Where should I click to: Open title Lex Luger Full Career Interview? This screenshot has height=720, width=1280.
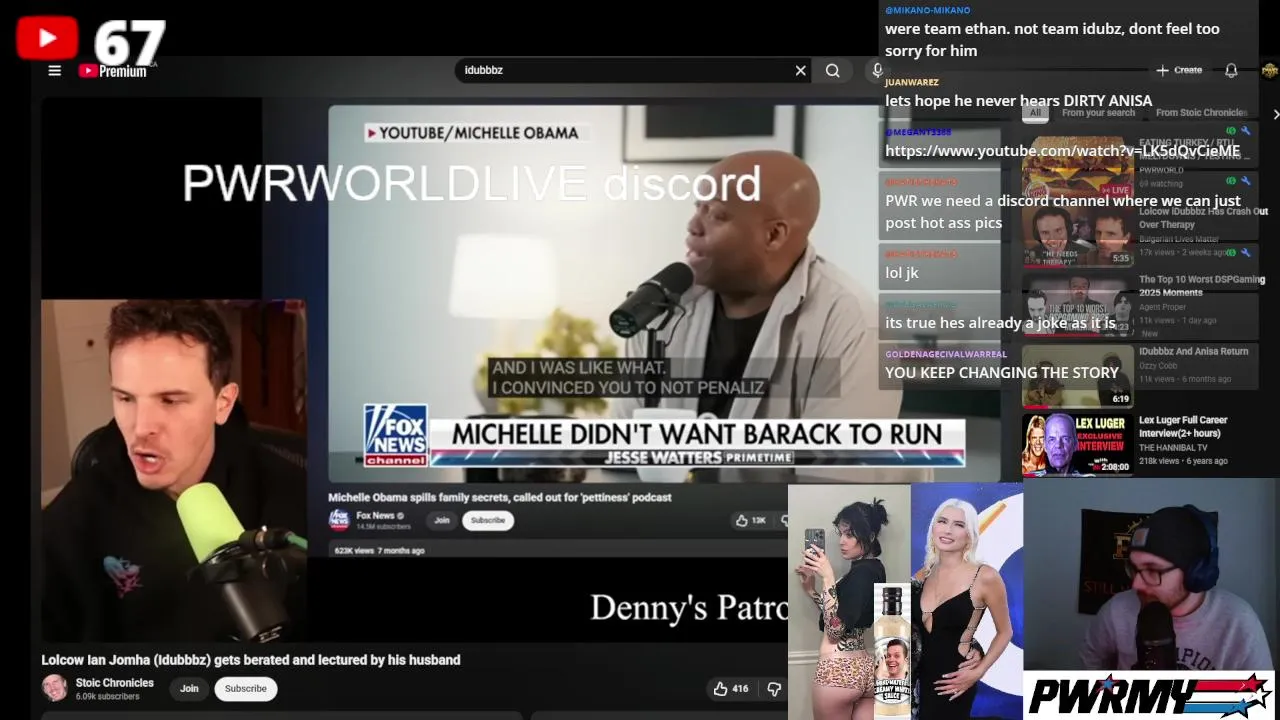point(1183,426)
